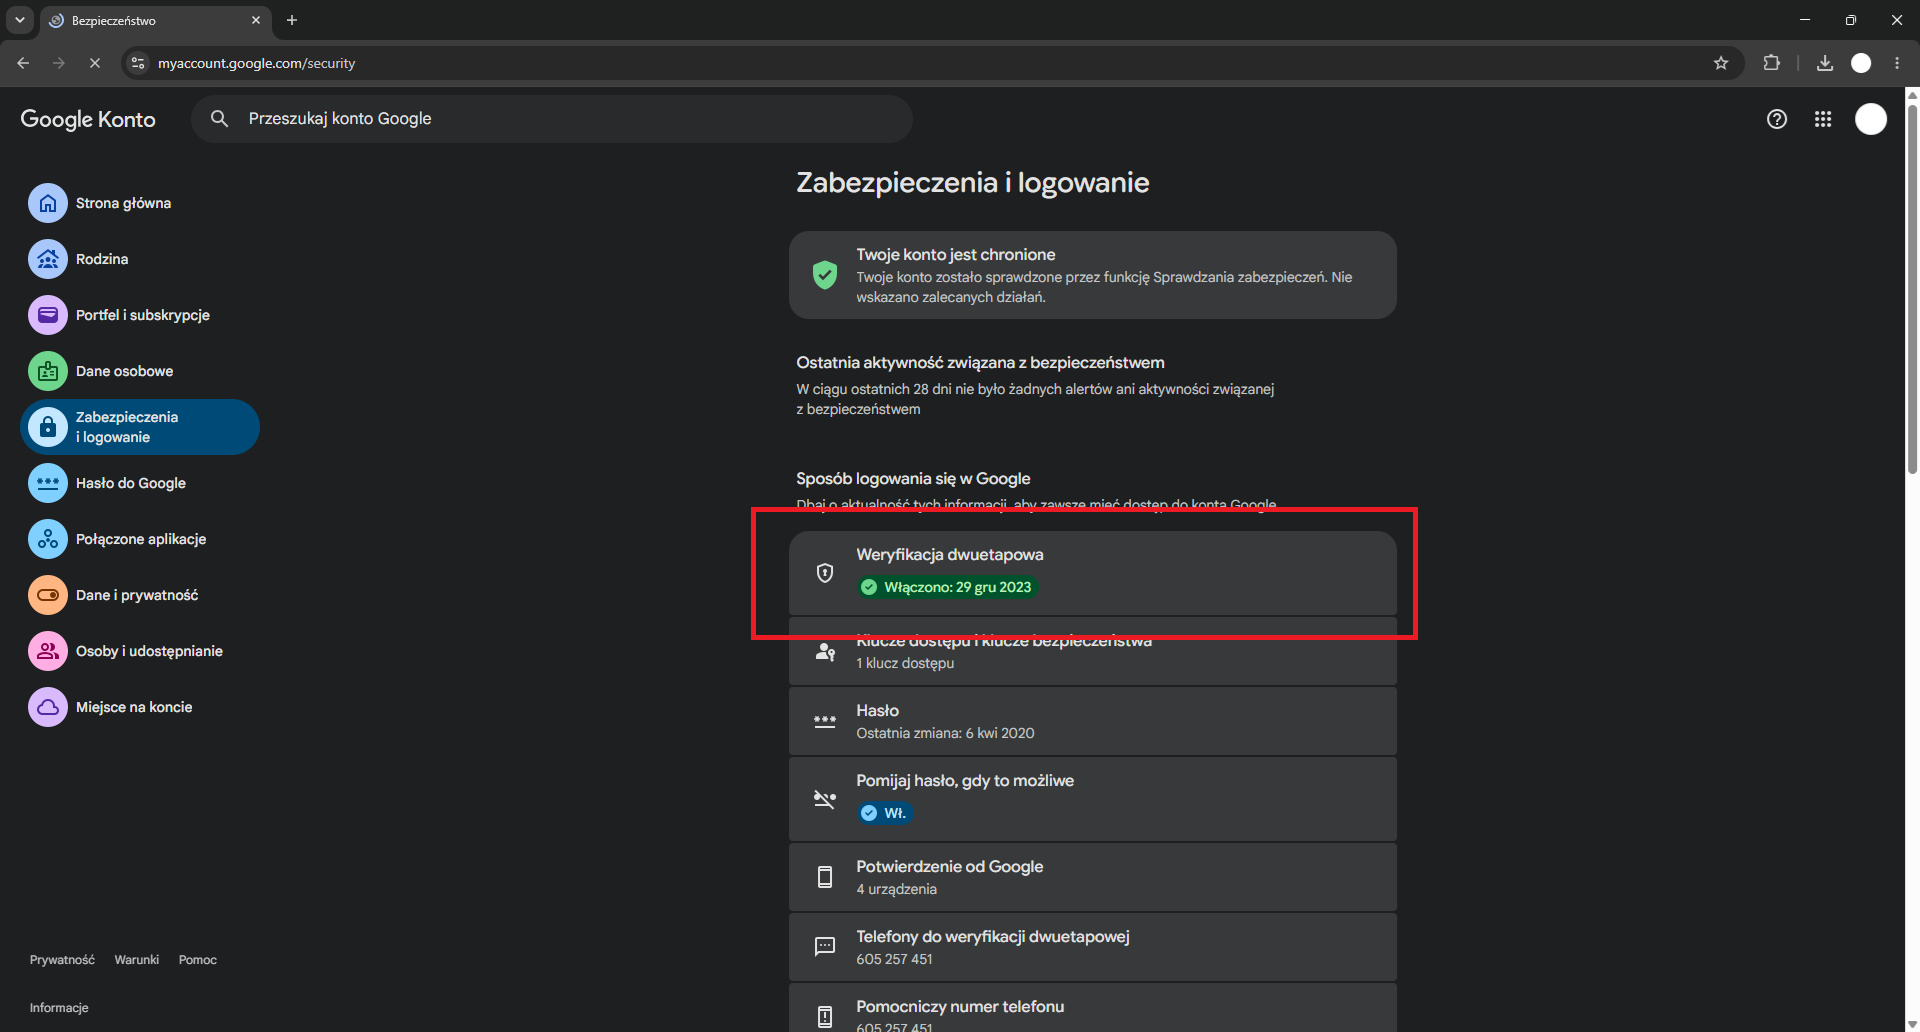Click the Pomoc footer link
This screenshot has width=1920, height=1032.
pos(198,960)
